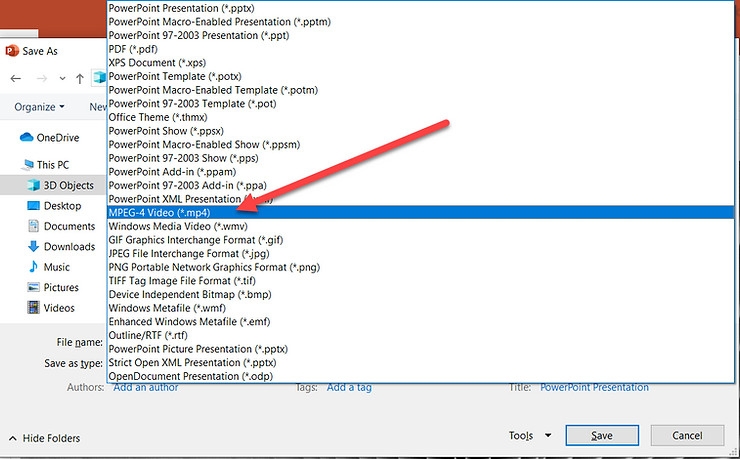Click the 3D Objects cube icon
The height and width of the screenshot is (459, 740).
tap(34, 185)
